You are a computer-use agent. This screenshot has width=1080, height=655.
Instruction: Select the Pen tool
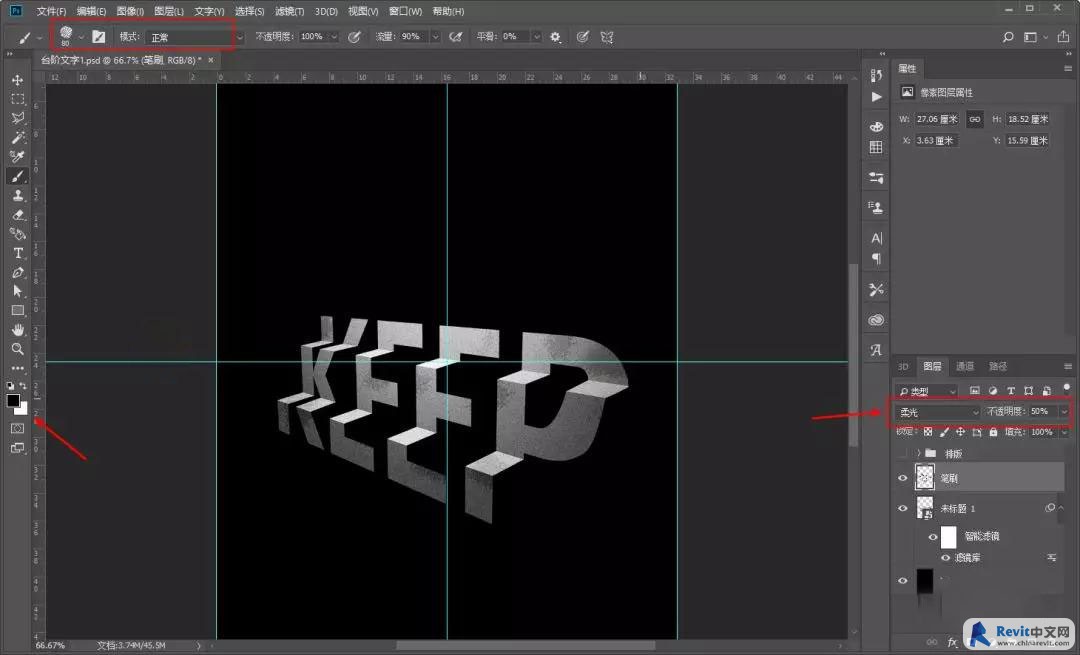click(18, 272)
